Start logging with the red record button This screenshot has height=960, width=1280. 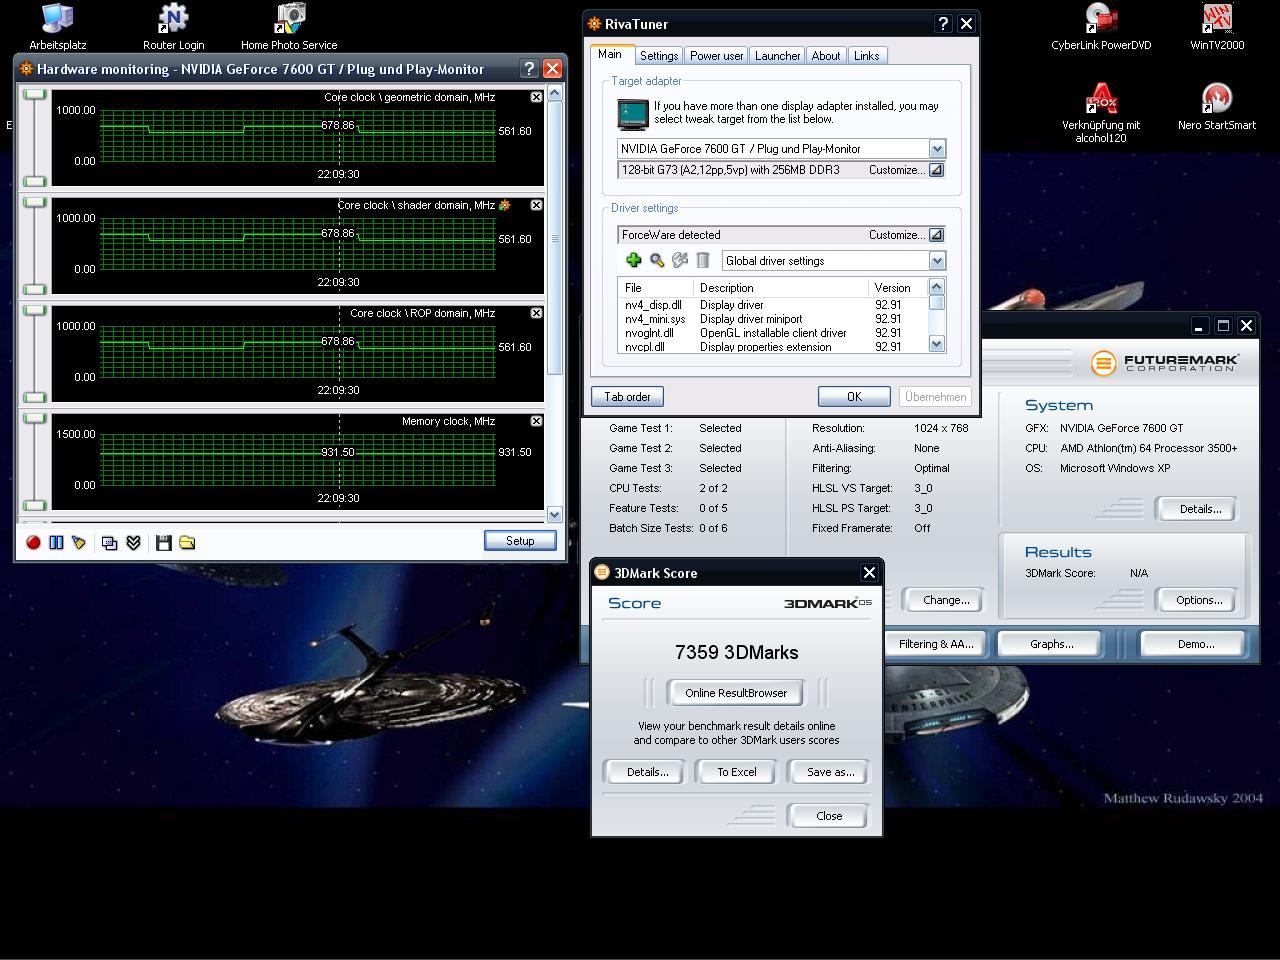33,542
